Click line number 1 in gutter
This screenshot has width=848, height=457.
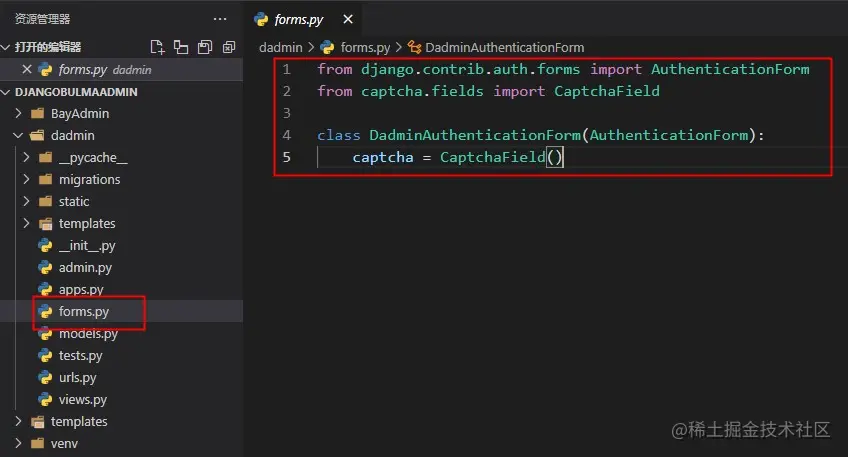tap(287, 69)
